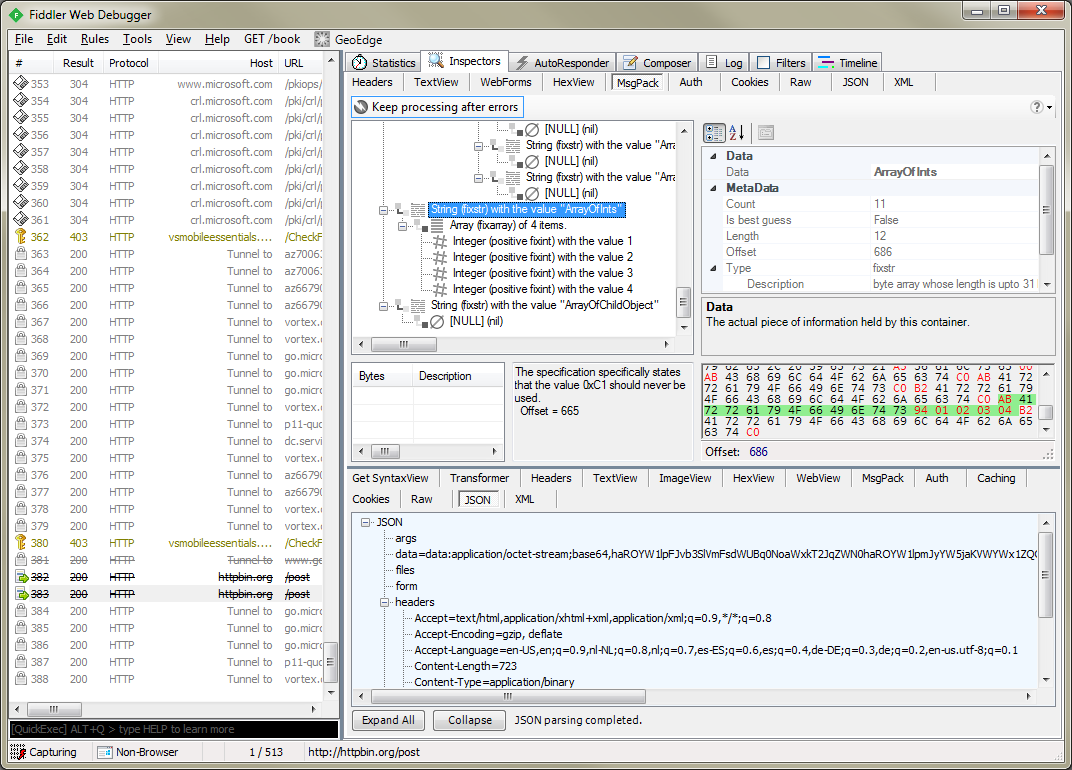Click the lightning icon on the AutoResponder tab

[x=522, y=63]
